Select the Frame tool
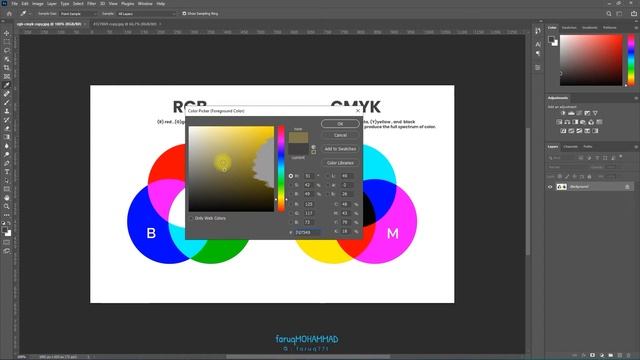The height and width of the screenshot is (360, 640). point(7,76)
